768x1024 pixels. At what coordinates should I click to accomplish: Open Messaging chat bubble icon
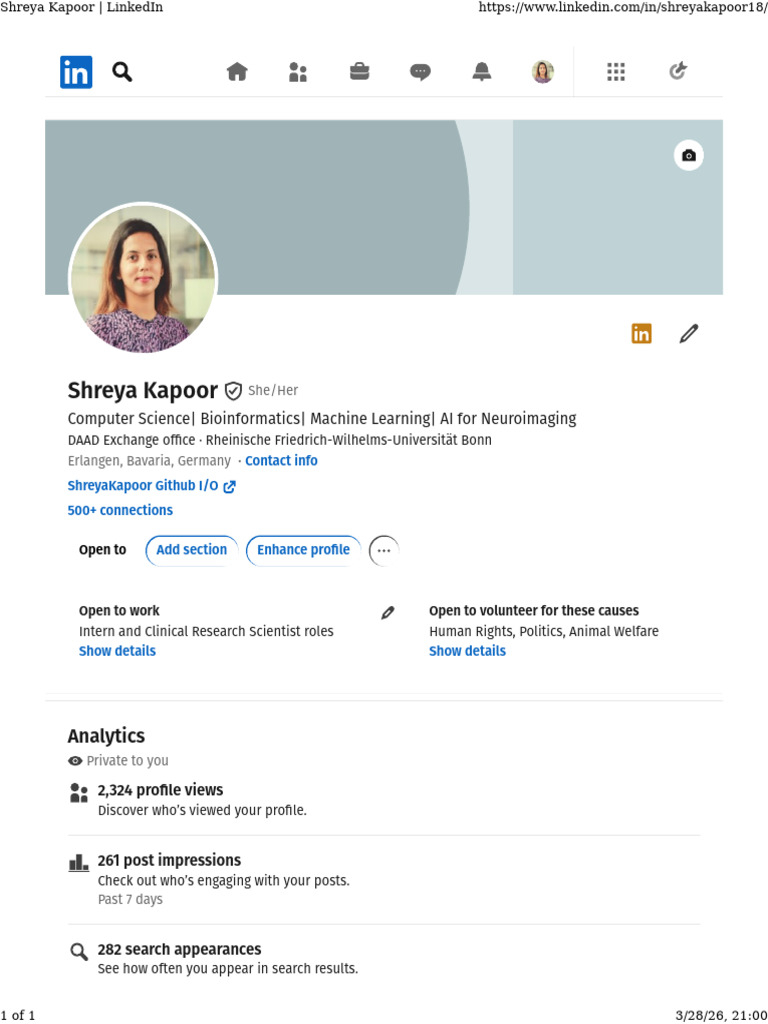[420, 72]
